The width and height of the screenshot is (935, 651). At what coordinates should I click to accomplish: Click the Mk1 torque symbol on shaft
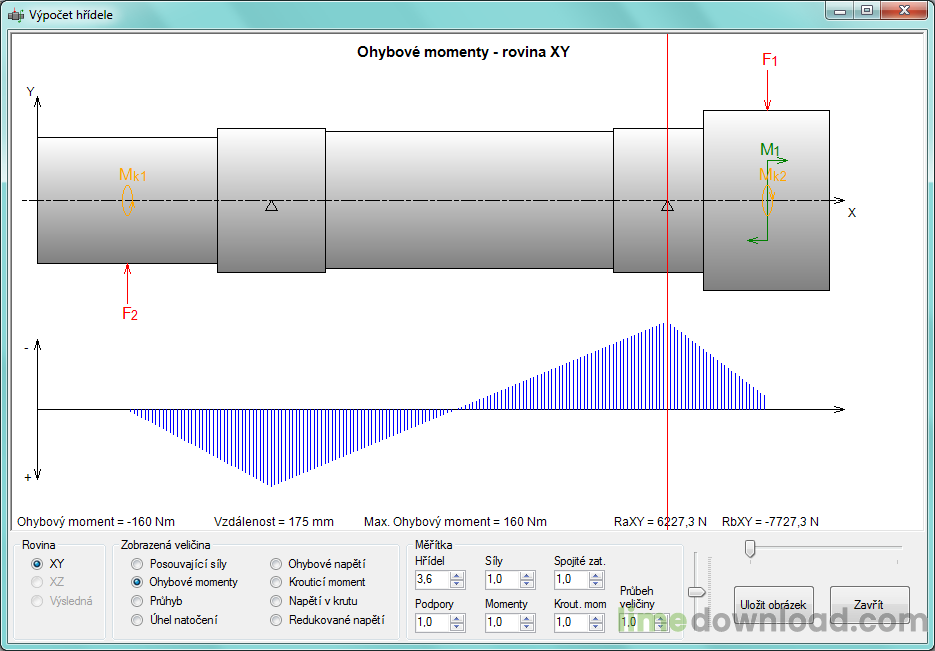tap(128, 199)
